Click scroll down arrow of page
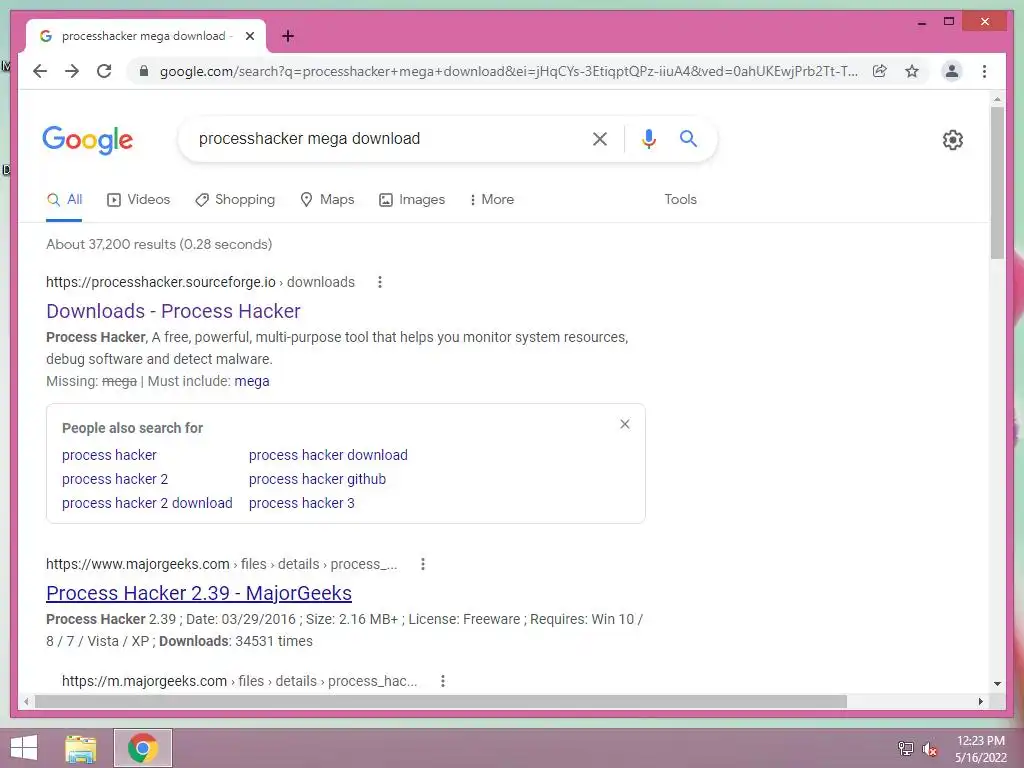Viewport: 1024px width, 768px height. pyautogui.click(x=997, y=684)
